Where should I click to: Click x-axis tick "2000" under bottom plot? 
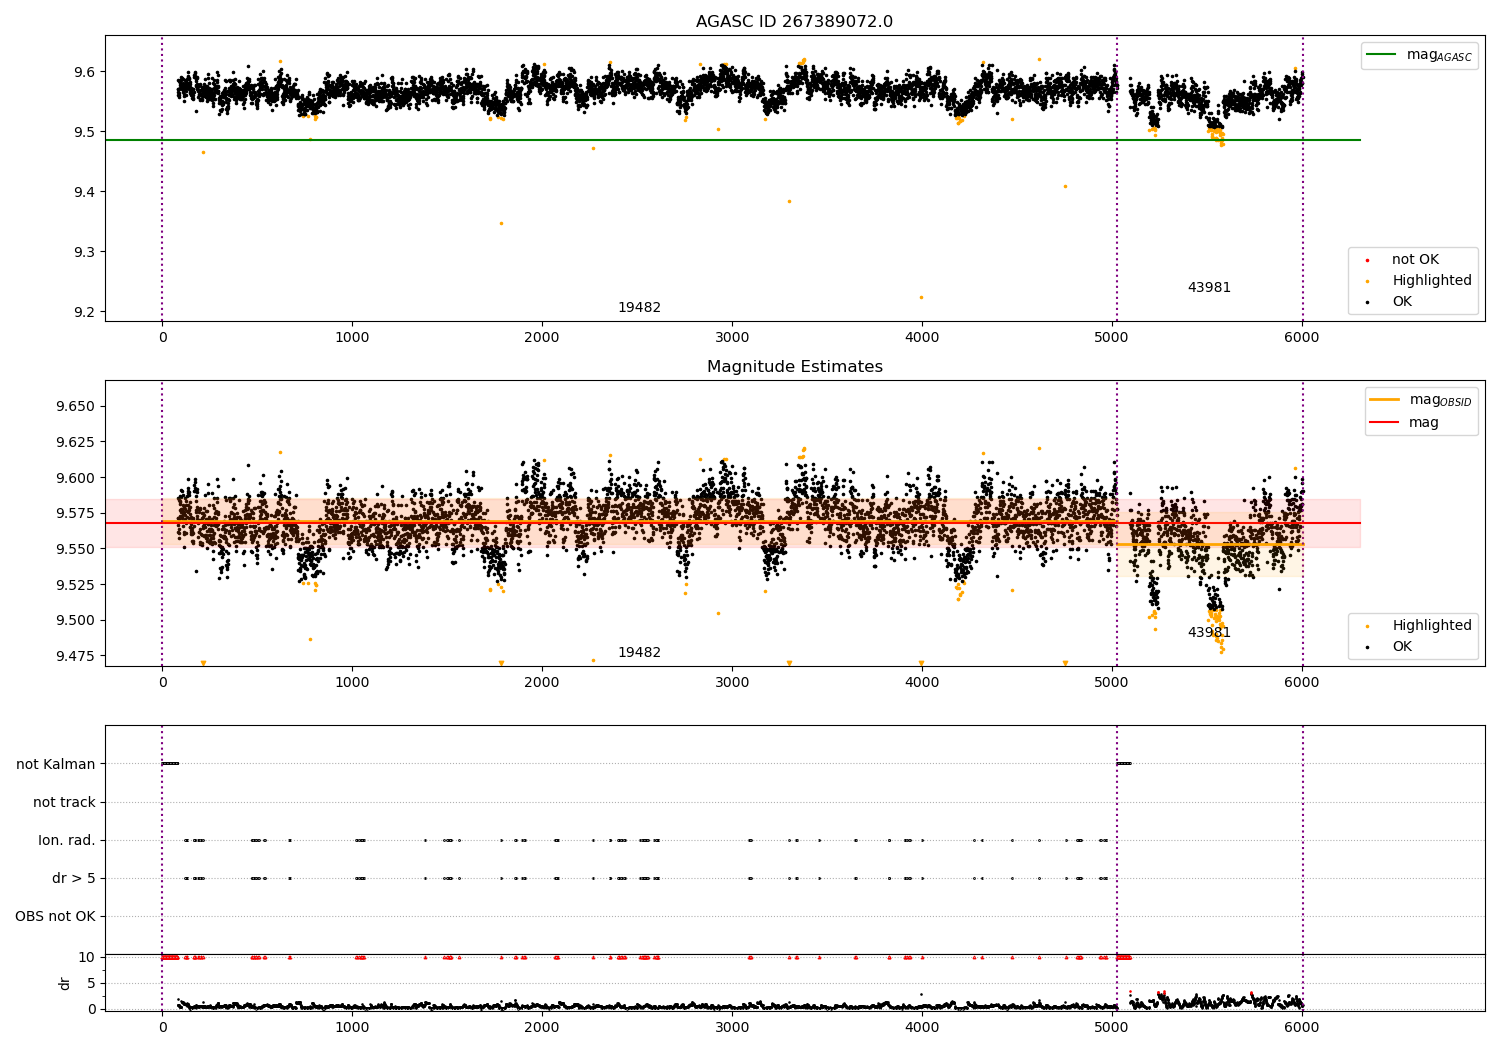coord(542,1027)
